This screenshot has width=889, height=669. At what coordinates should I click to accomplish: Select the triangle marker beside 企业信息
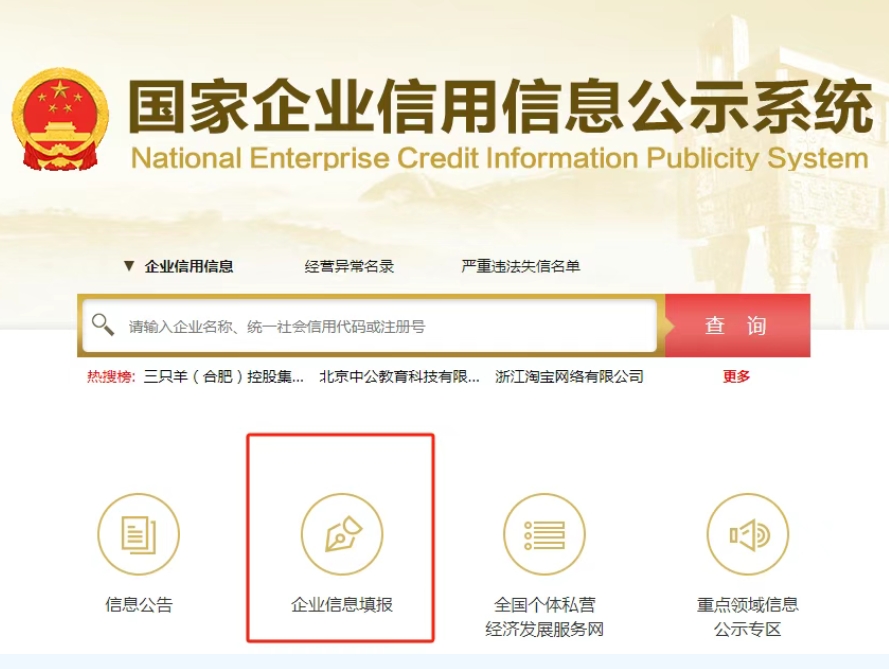pos(129,265)
